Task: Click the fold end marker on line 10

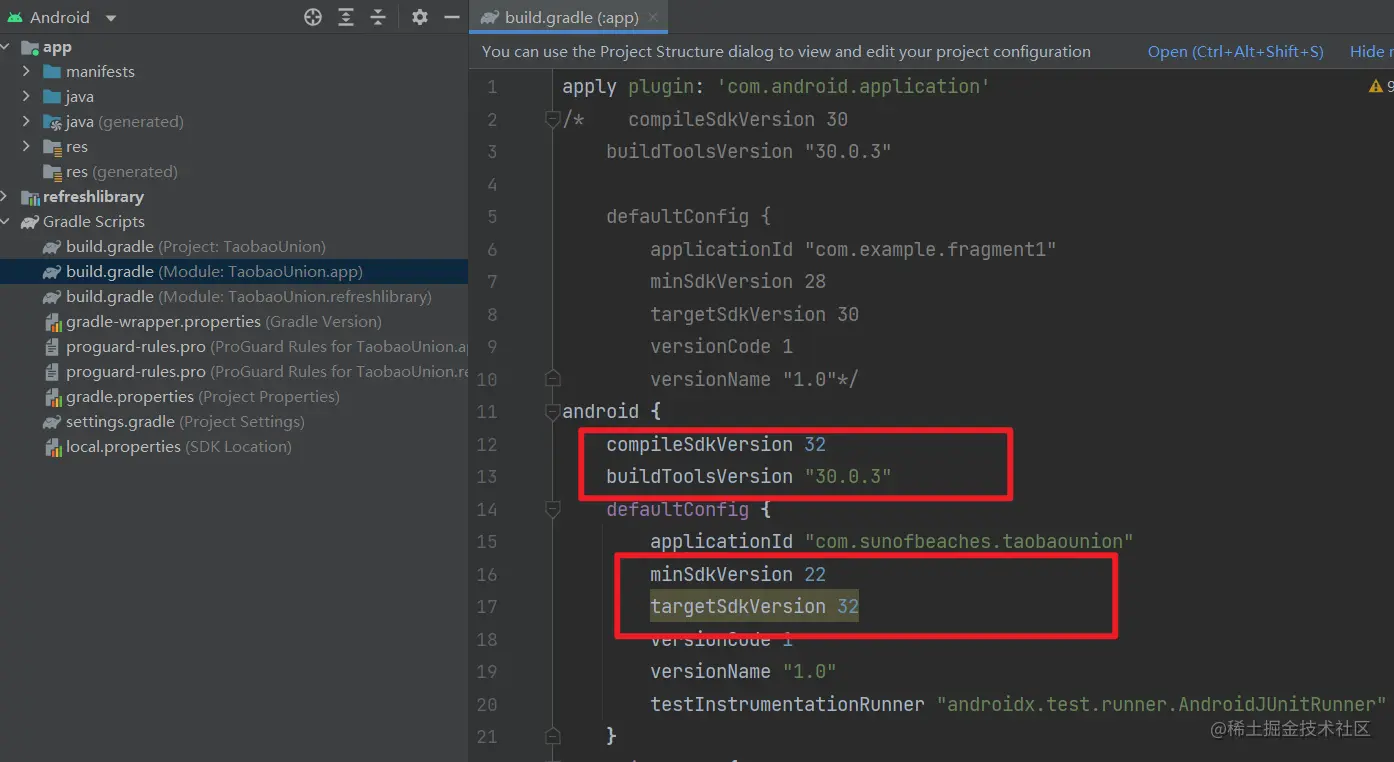Action: 552,379
